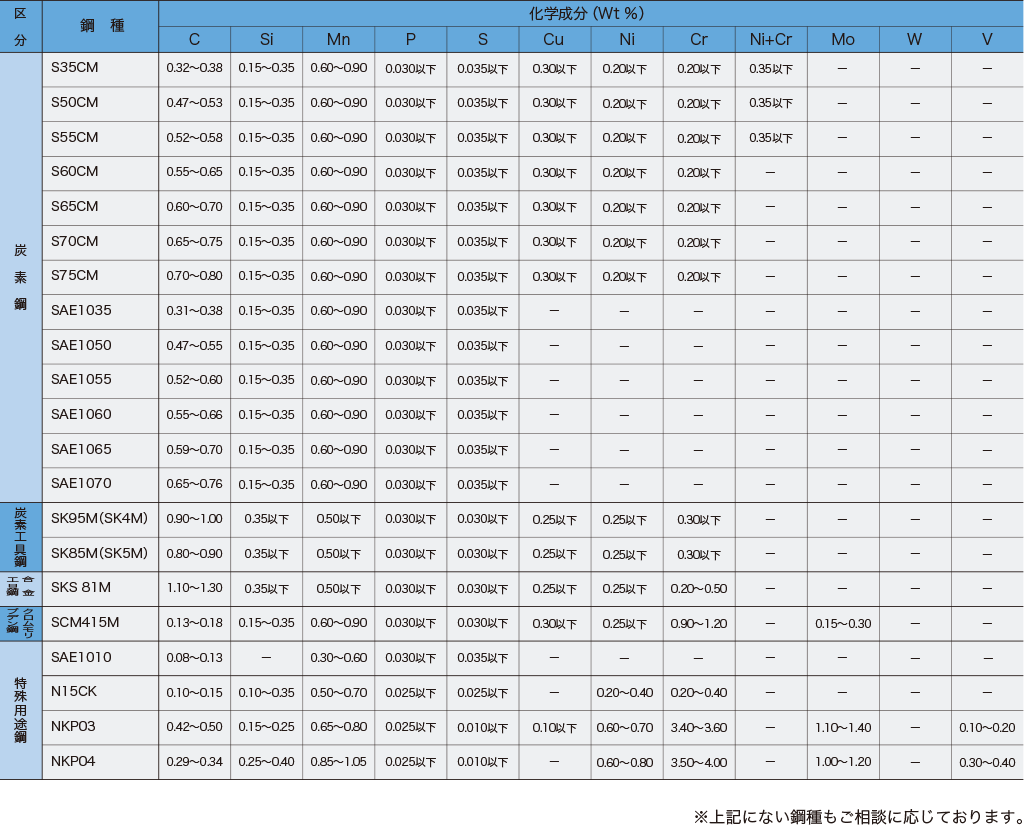Select Cr value 3.40~3.60 for NKP03
1024x830 pixels.
(699, 727)
